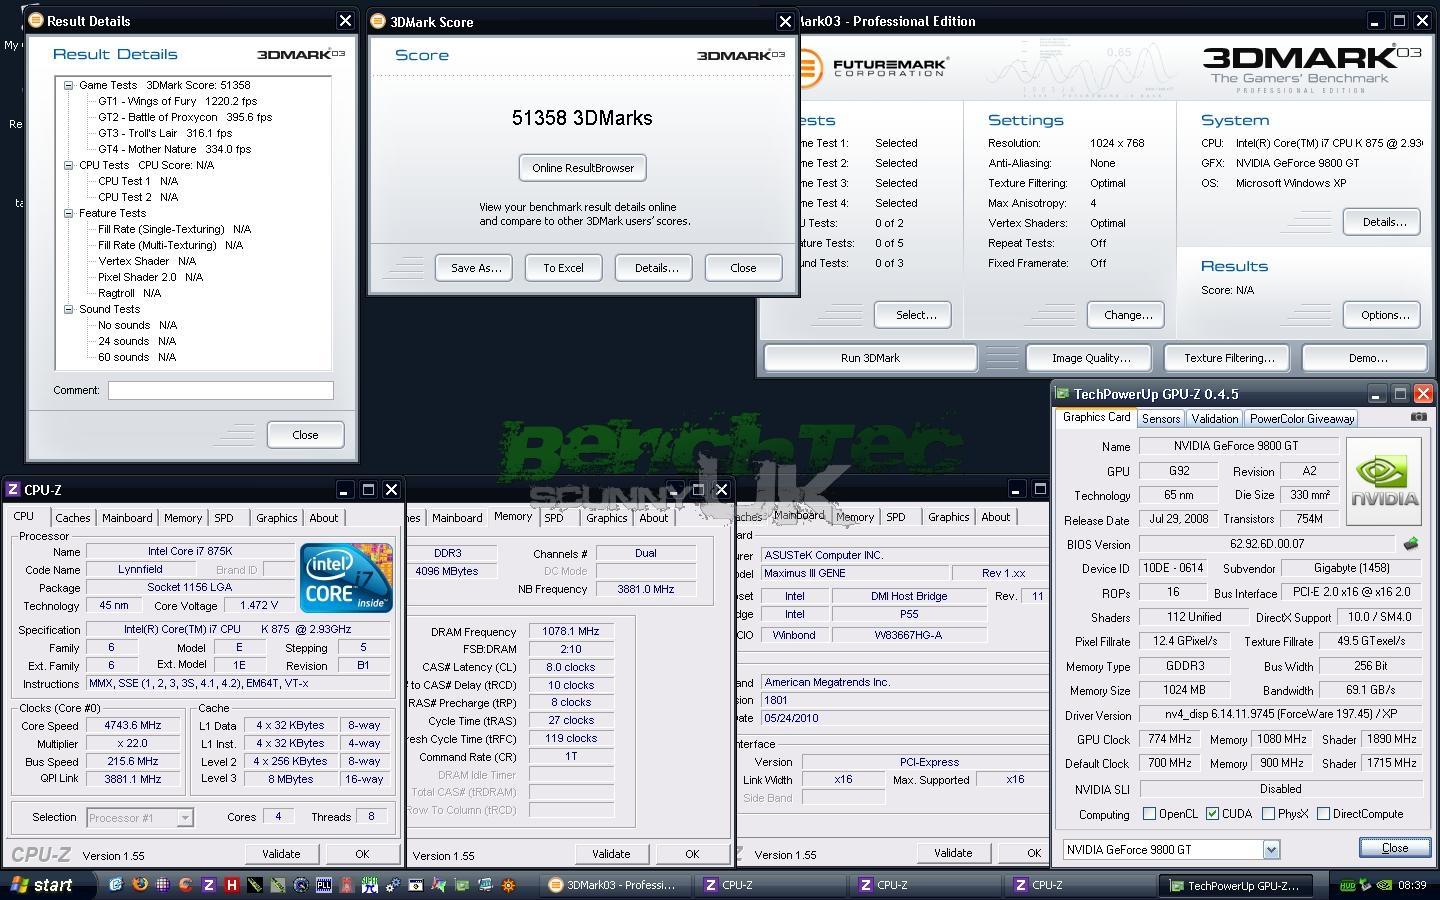Select GT4 - Mother Nature result row

click(175, 149)
